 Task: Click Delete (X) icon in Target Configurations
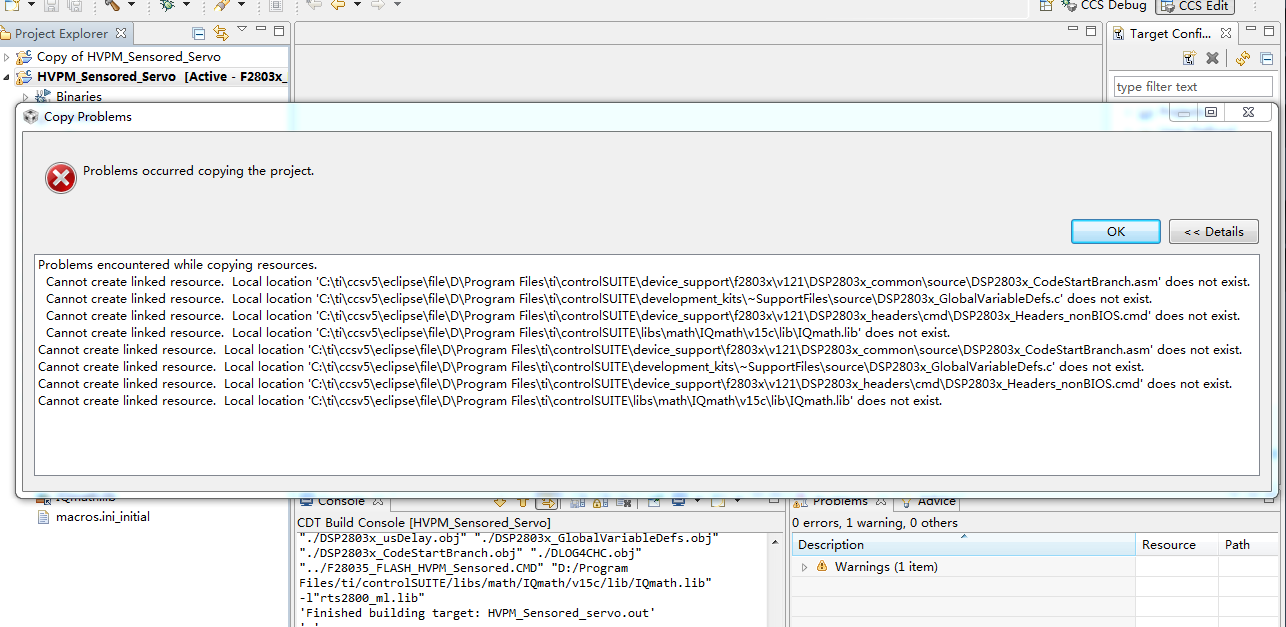click(x=1212, y=59)
